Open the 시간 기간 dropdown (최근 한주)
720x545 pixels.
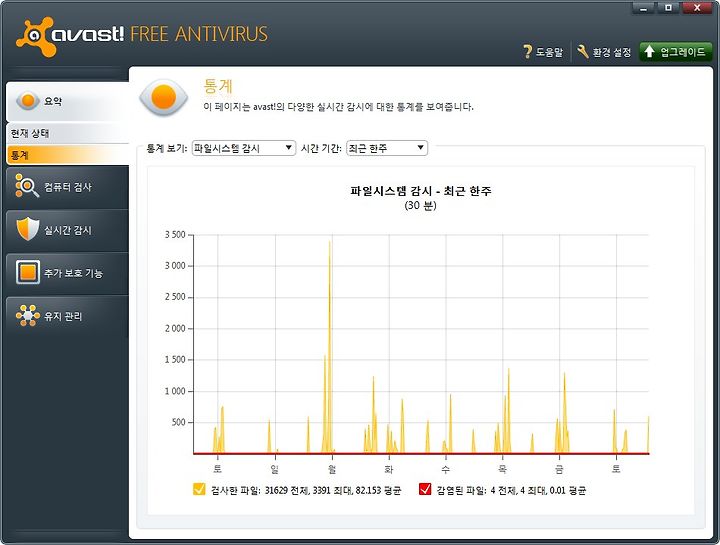click(x=387, y=148)
